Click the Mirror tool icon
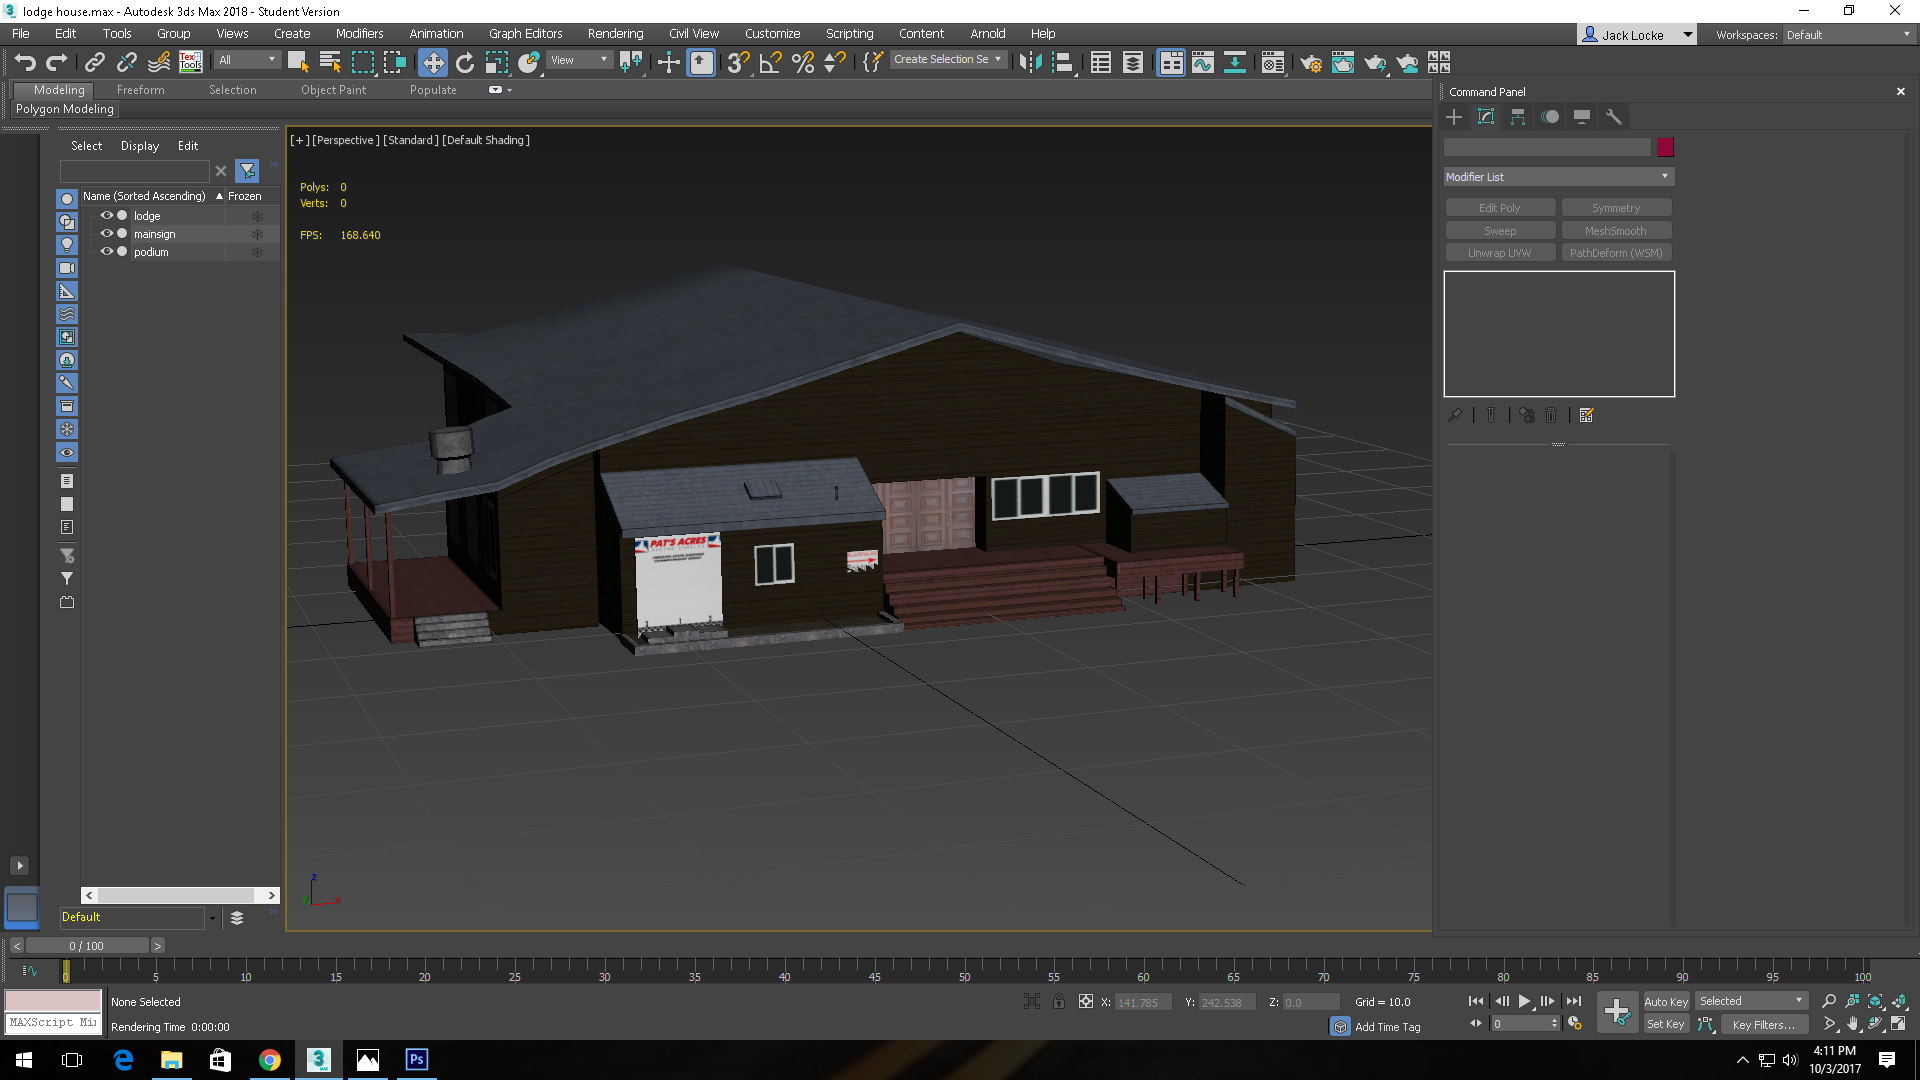Viewport: 1920px width, 1080px height. [x=1030, y=62]
